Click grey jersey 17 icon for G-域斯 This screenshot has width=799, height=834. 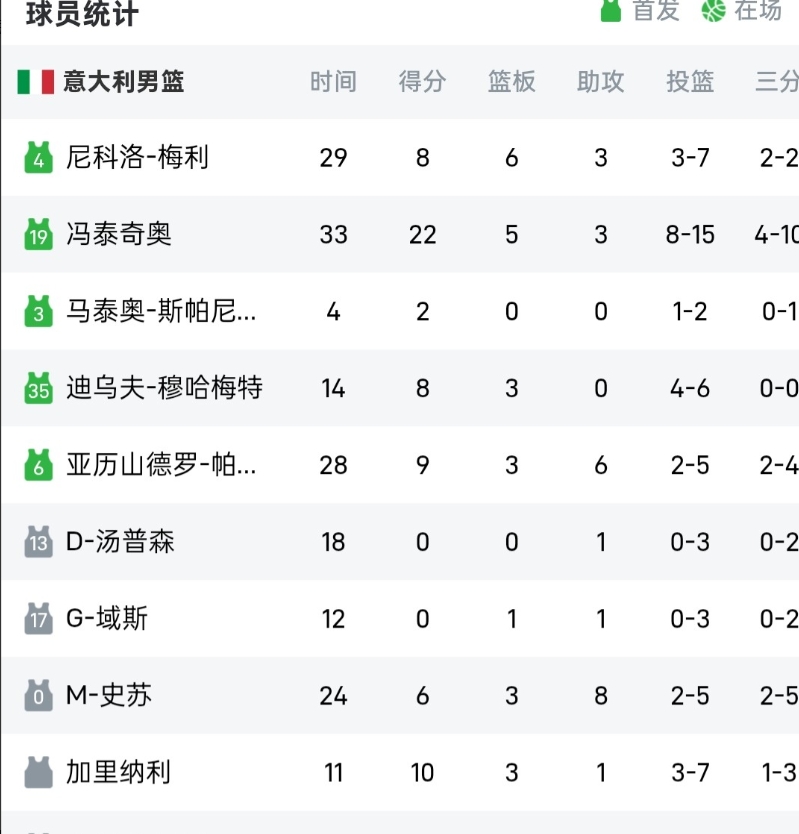[38, 619]
